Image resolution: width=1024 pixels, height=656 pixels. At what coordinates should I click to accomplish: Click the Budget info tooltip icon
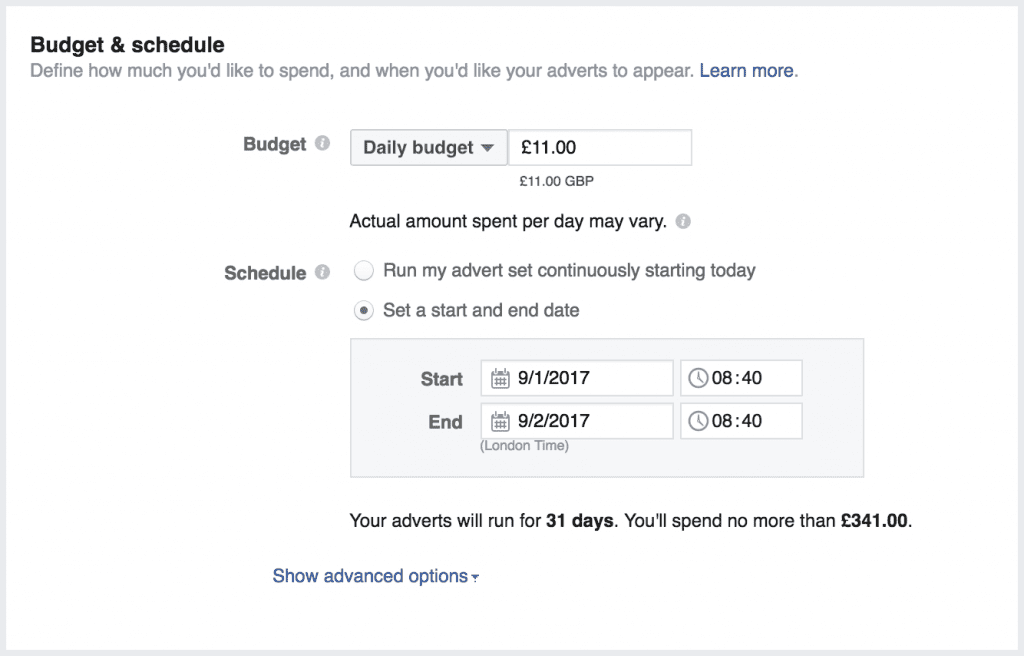(x=323, y=142)
